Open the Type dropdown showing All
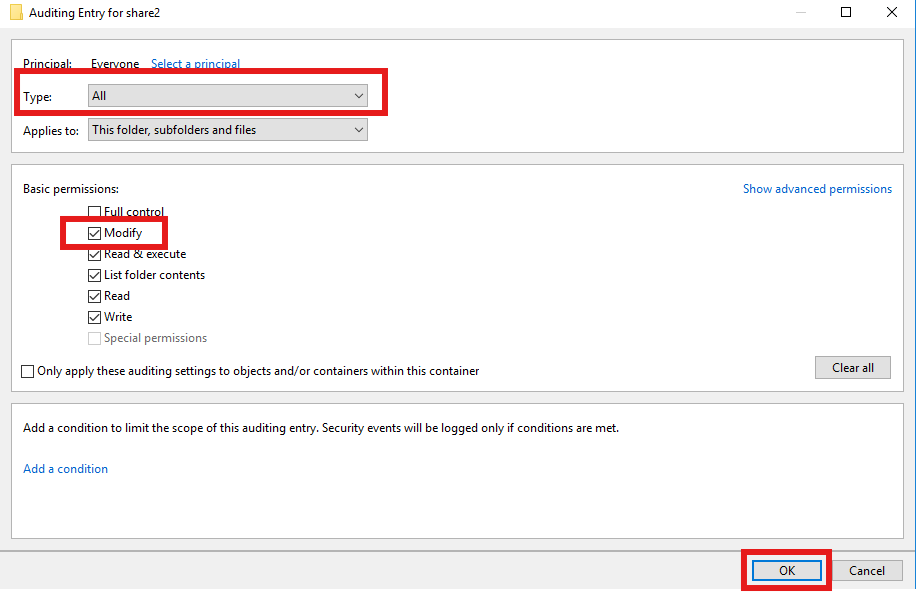Image resolution: width=916 pixels, height=592 pixels. point(228,96)
